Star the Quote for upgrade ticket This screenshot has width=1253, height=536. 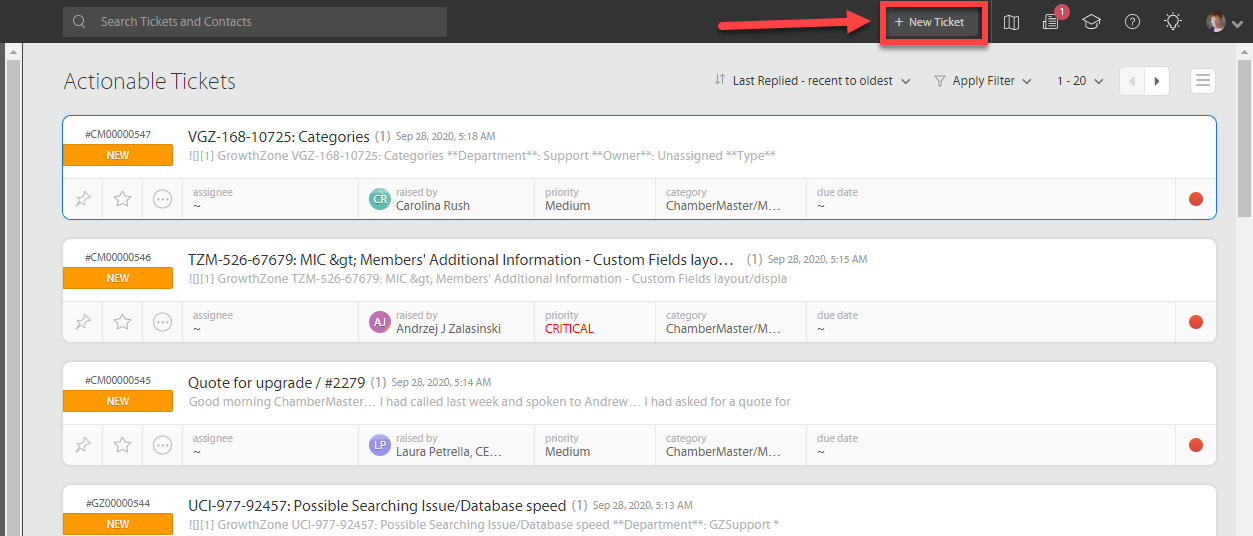(123, 445)
